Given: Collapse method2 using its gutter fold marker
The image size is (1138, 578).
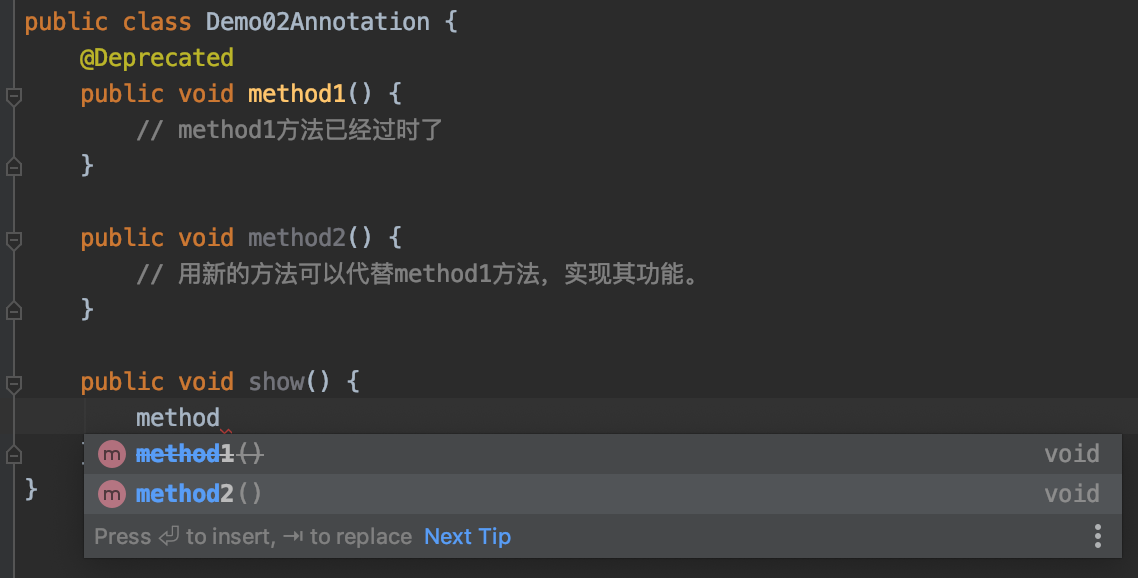Looking at the screenshot, I should (14, 239).
